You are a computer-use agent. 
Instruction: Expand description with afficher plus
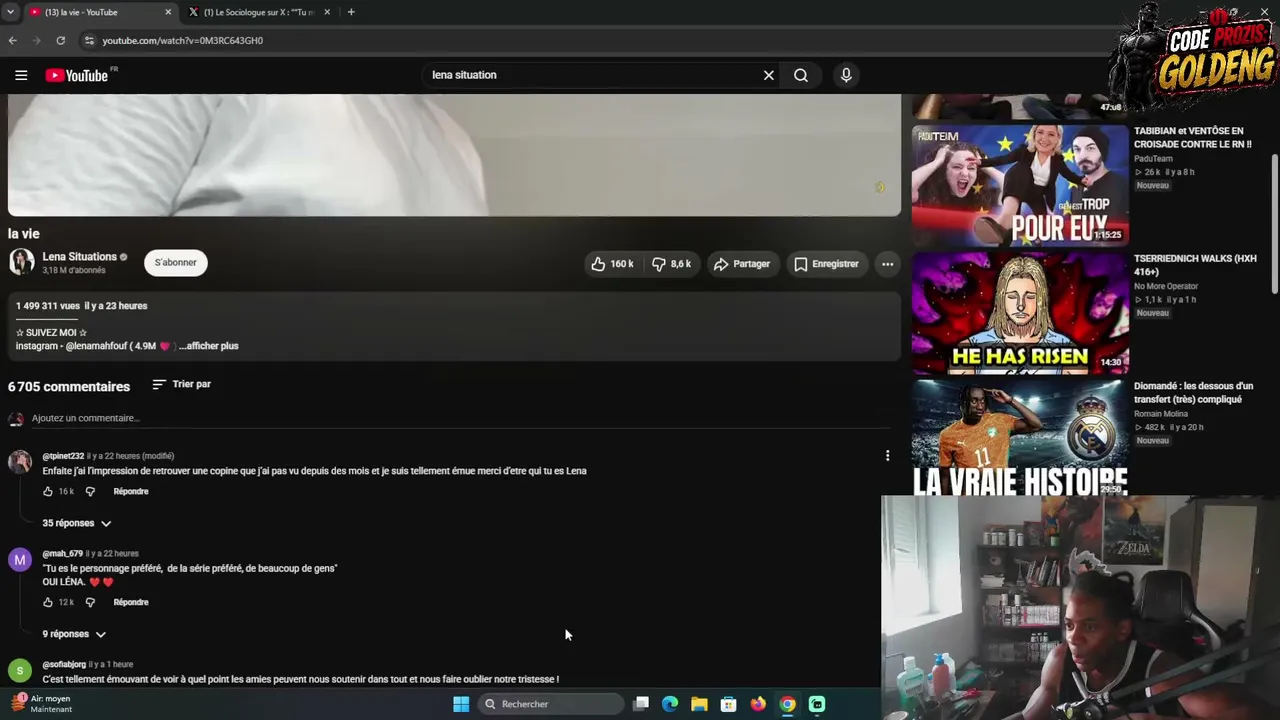[209, 346]
